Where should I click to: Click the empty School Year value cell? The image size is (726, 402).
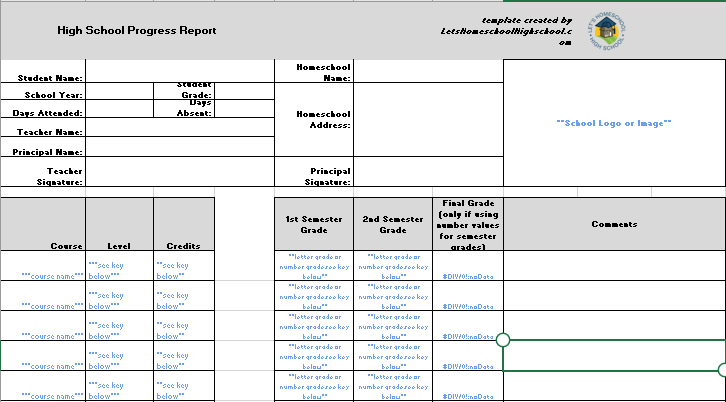pos(119,91)
